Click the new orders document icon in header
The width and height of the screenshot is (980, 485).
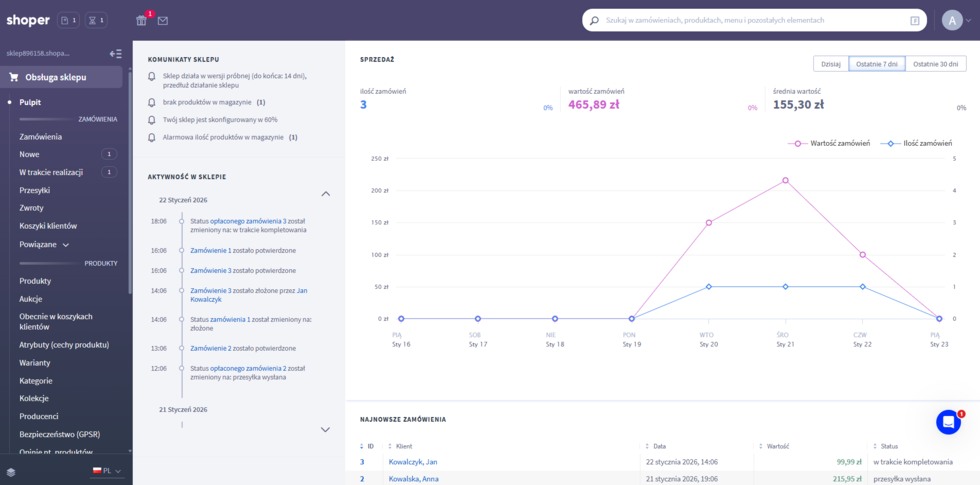tap(68, 20)
